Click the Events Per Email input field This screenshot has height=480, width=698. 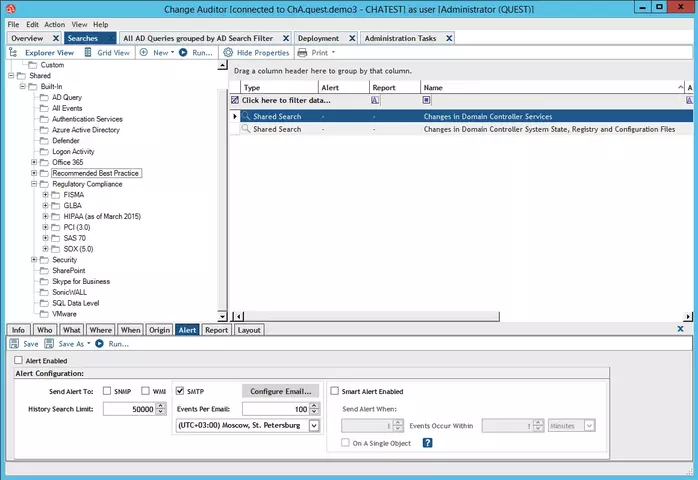(276, 409)
